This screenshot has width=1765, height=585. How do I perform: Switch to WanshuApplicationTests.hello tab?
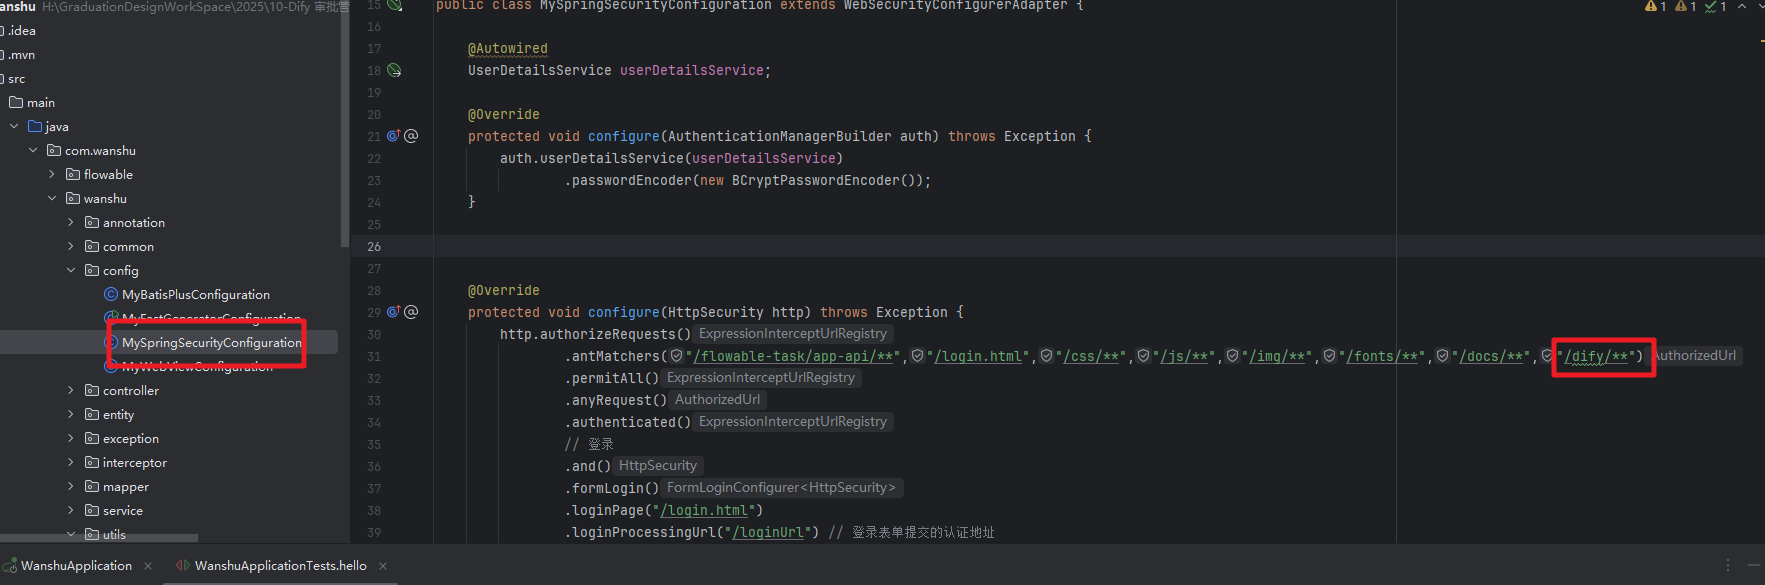tap(280, 566)
